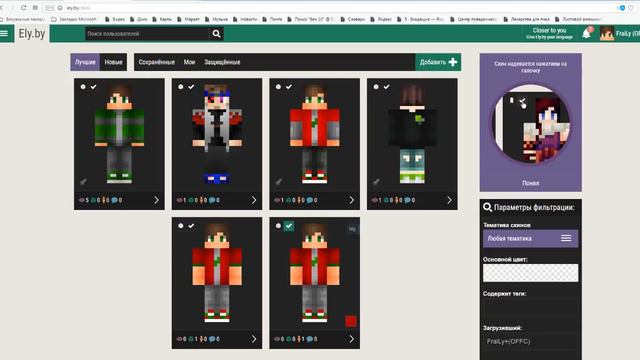This screenshot has width=640, height=360.
Task: Dismiss the hint with Понял
Action: click(530, 183)
